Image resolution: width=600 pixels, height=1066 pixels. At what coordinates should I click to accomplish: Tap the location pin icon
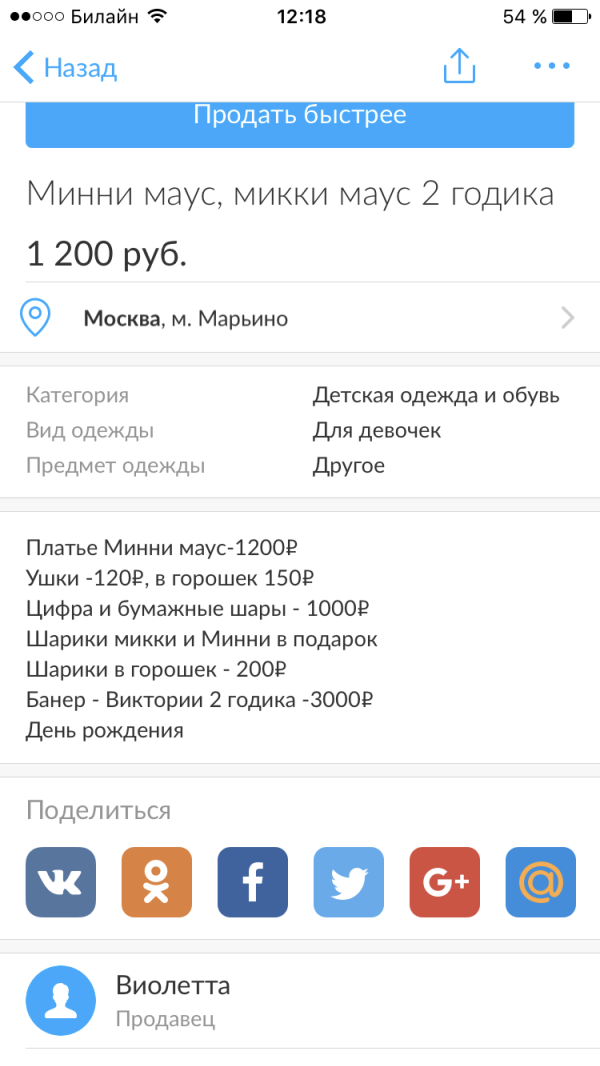pyautogui.click(x=37, y=318)
